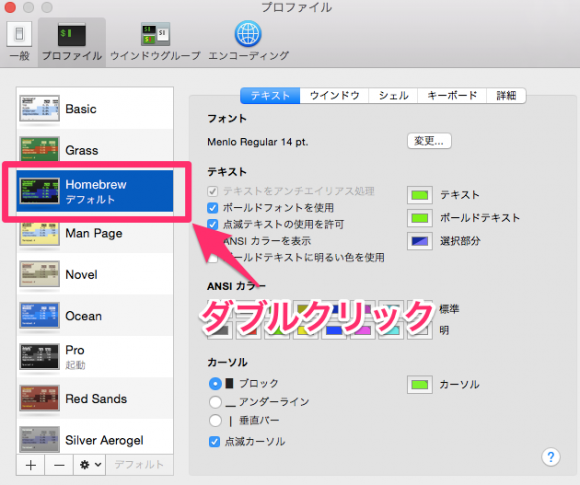Click the plus button to add profile
Image resolution: width=580 pixels, height=485 pixels.
click(31, 465)
